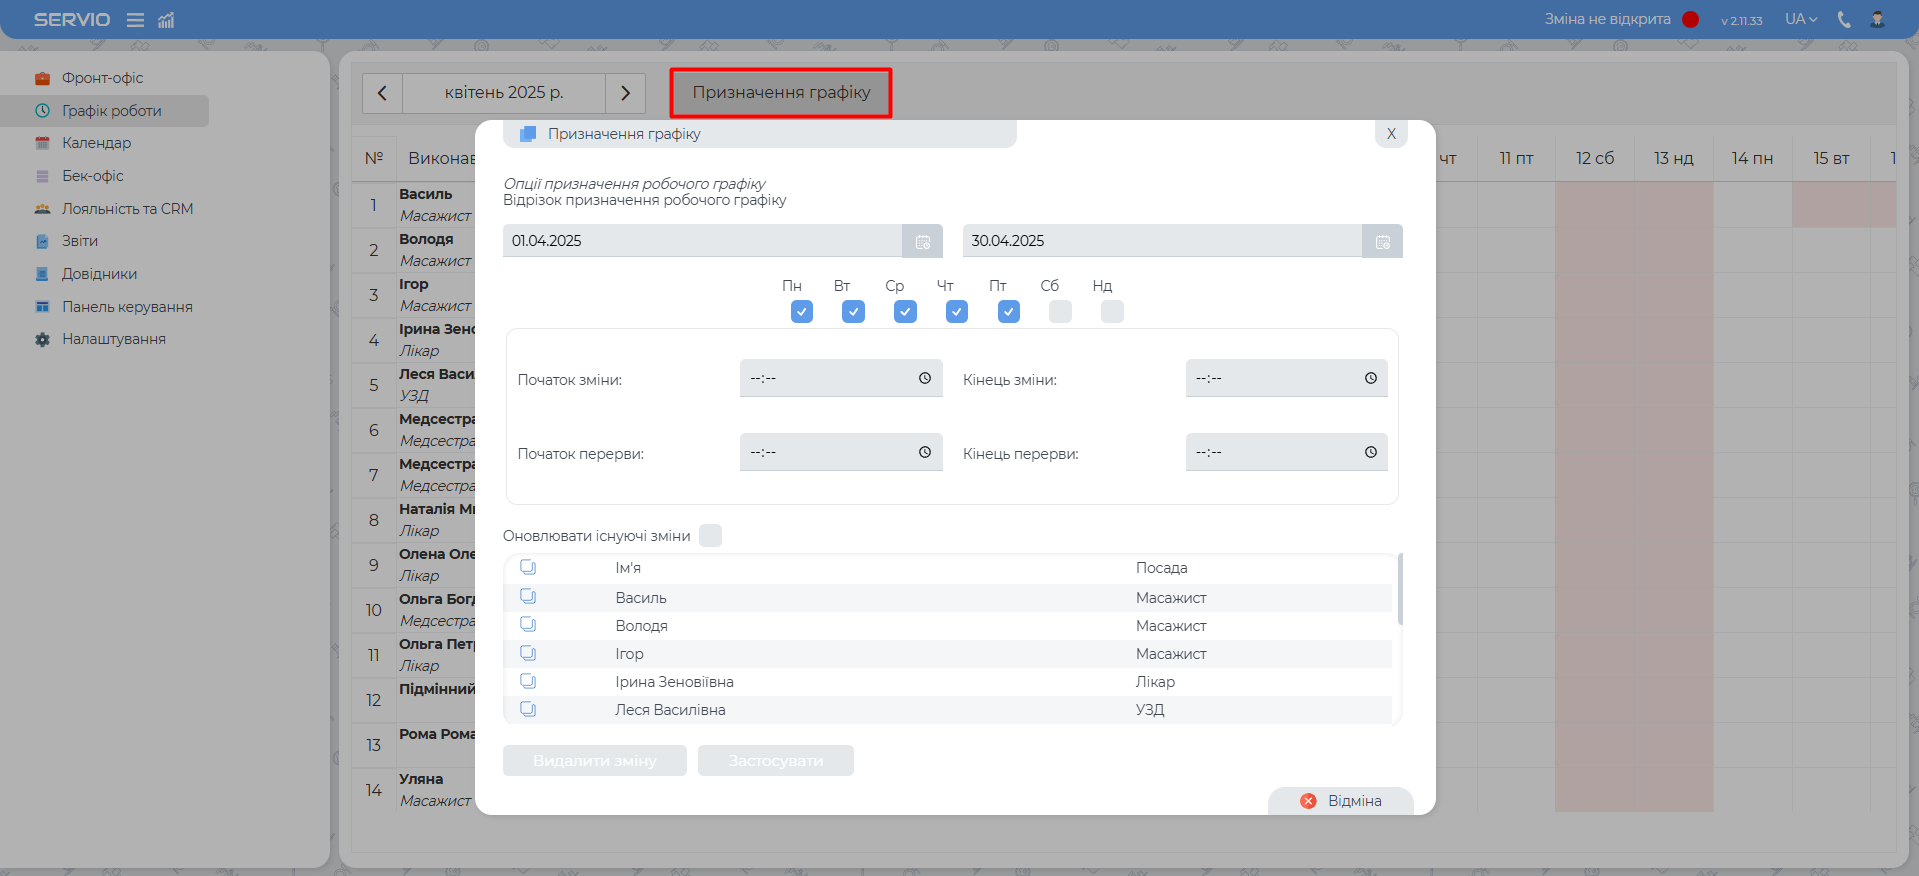1919x876 pixels.
Task: Enable the Сб weekday checkbox
Action: [x=1060, y=312]
